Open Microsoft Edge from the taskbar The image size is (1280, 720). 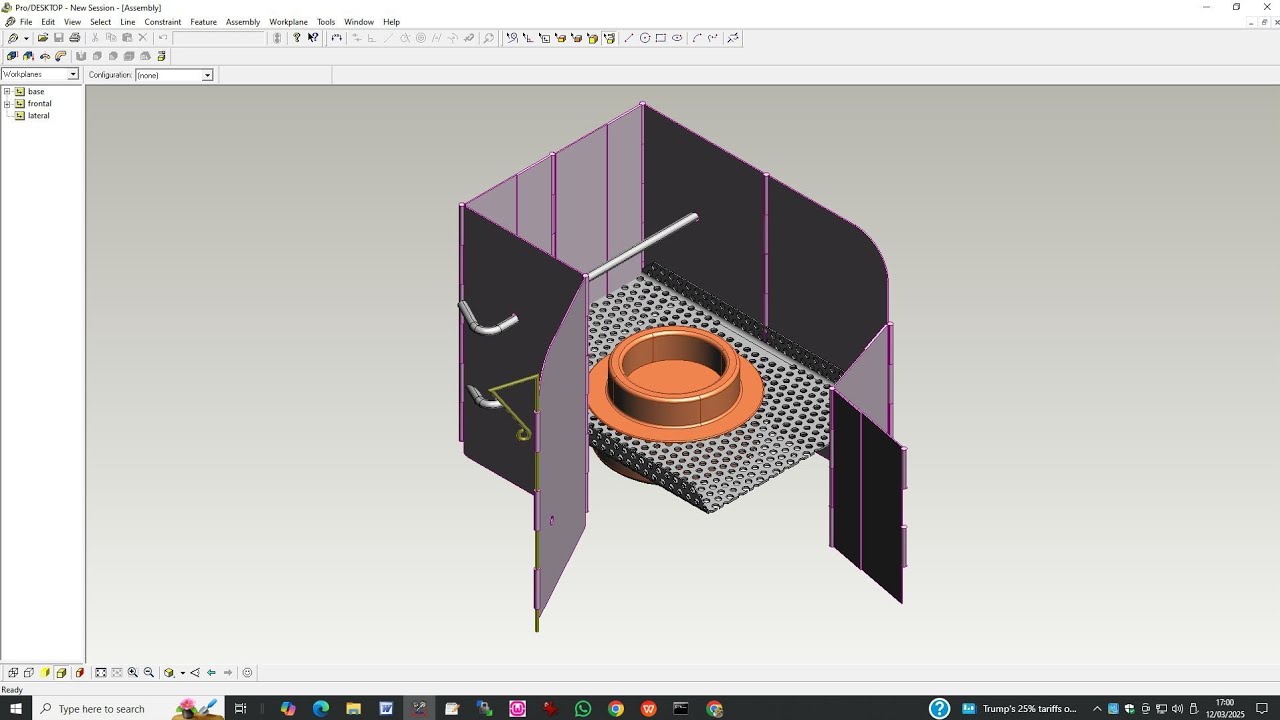(321, 708)
